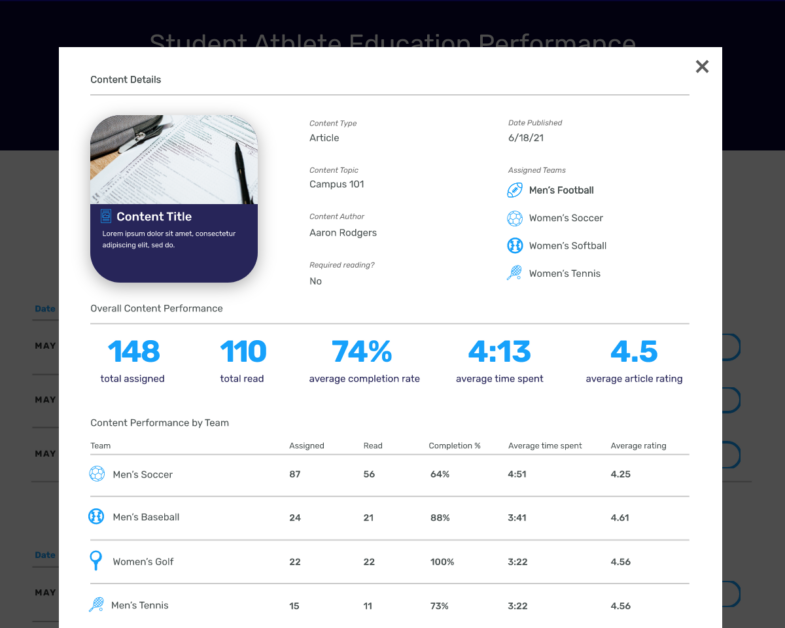
Task: Click the Women's Golf row icon
Action: pyautogui.click(x=96, y=561)
